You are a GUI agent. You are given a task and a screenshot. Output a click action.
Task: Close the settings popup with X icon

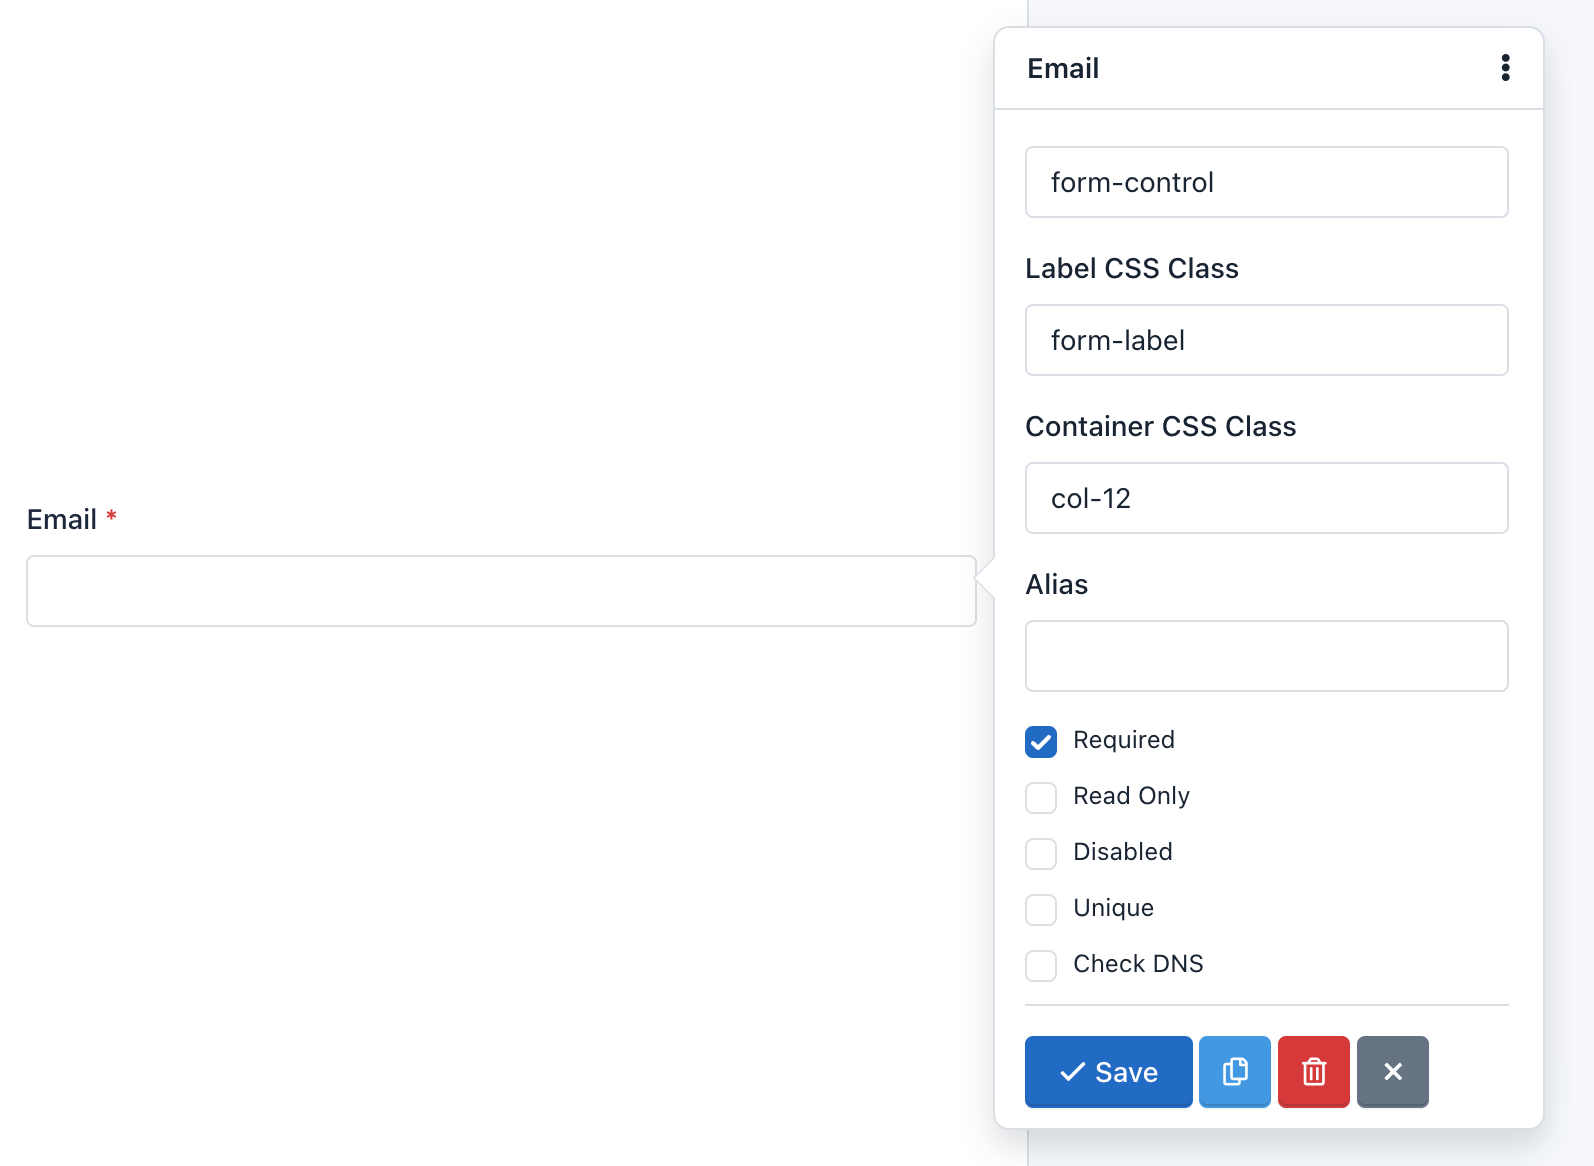click(1392, 1071)
